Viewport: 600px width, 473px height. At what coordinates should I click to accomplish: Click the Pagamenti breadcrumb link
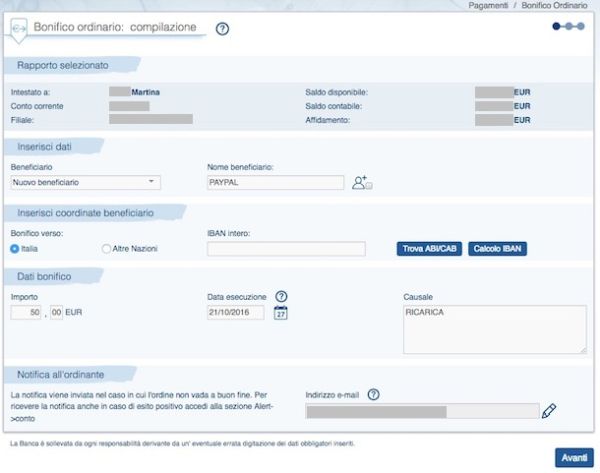[489, 6]
